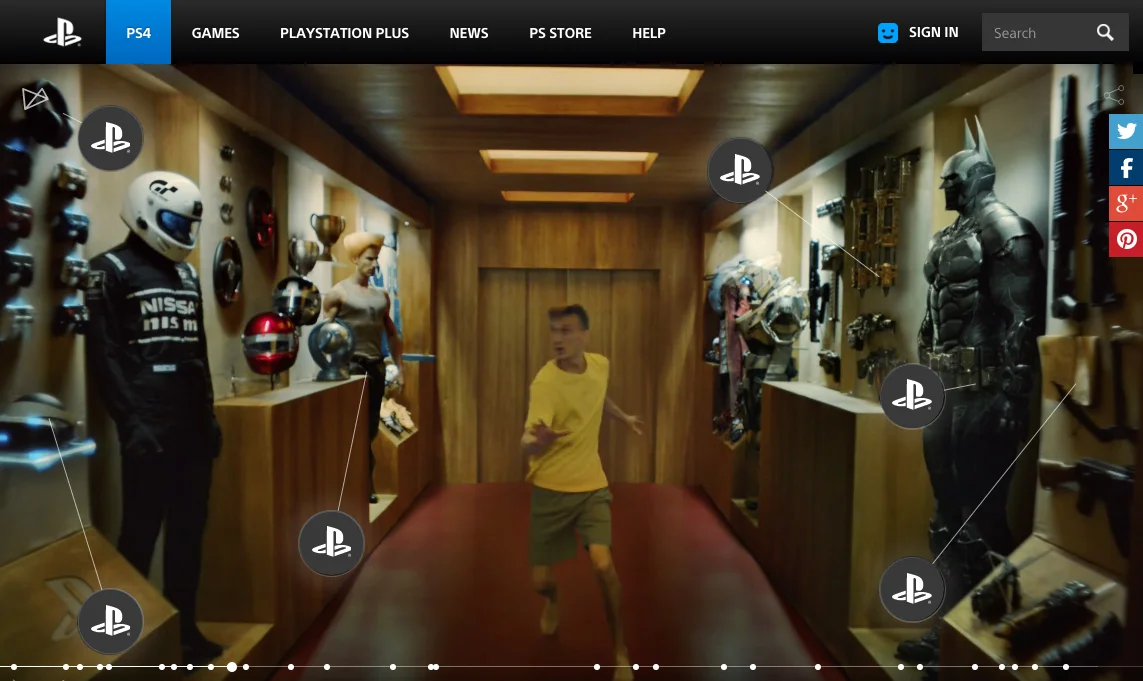Click the share icon above Twitter
The width and height of the screenshot is (1143, 681).
point(1114,95)
